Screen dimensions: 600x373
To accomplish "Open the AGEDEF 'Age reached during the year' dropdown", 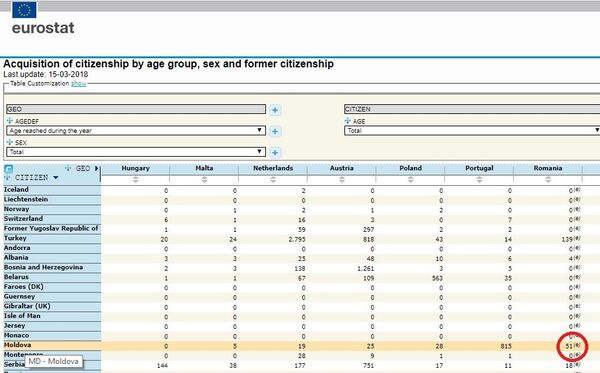I will point(136,130).
